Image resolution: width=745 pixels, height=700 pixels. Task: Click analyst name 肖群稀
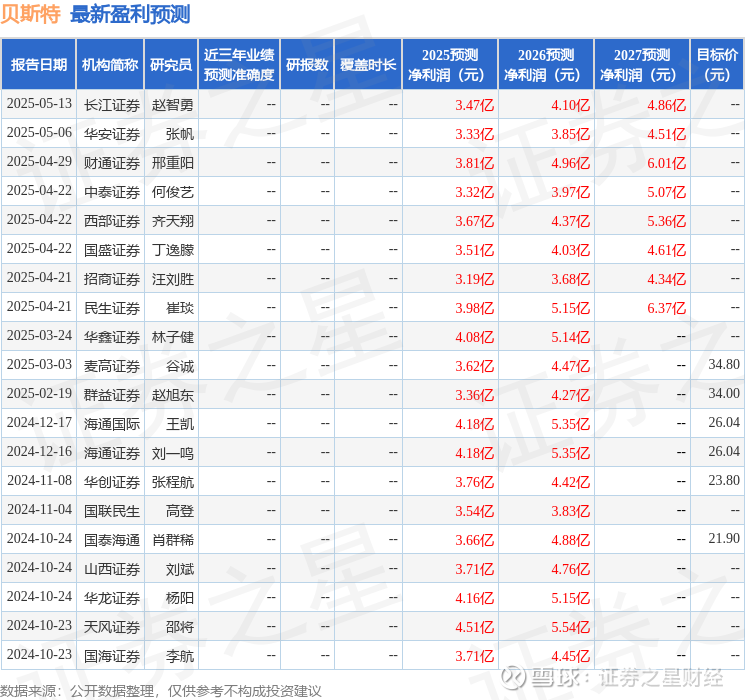tap(173, 540)
